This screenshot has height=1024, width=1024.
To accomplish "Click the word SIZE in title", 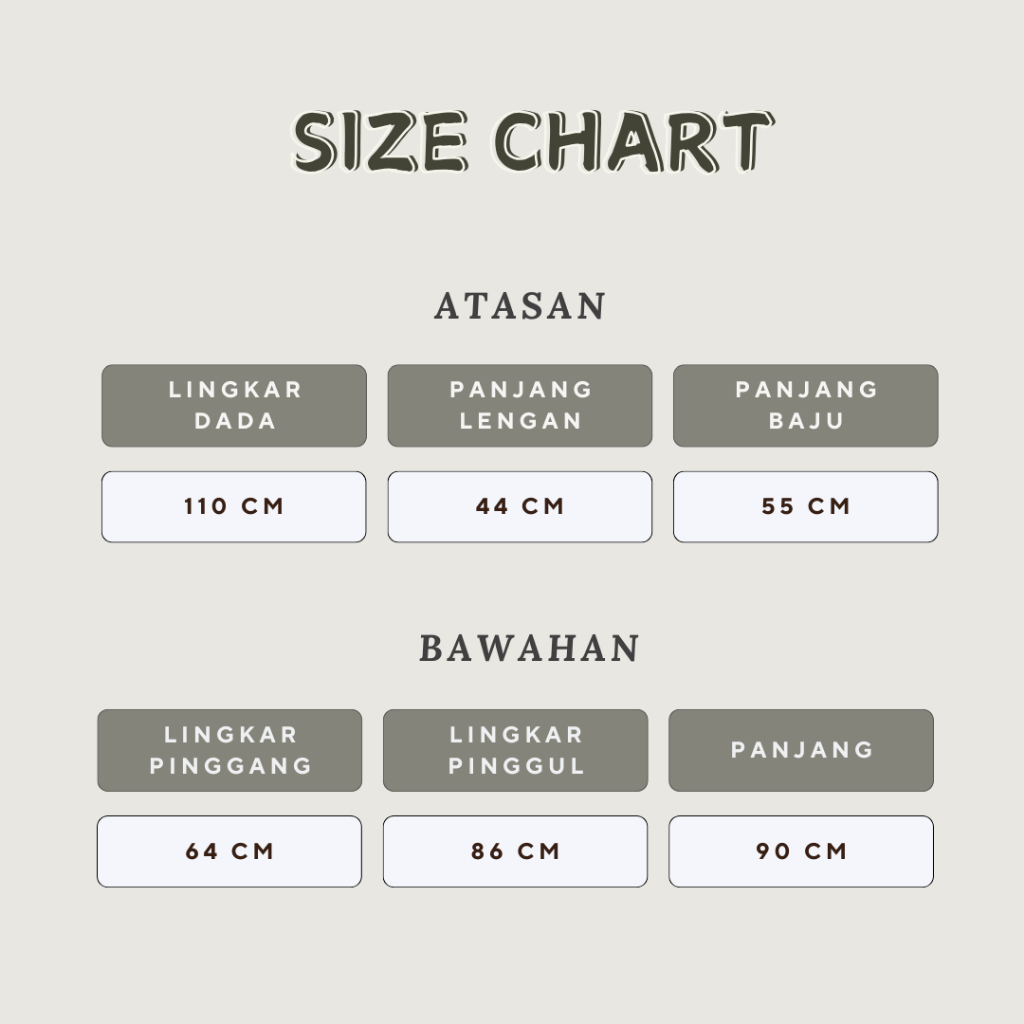I will click(381, 142).
